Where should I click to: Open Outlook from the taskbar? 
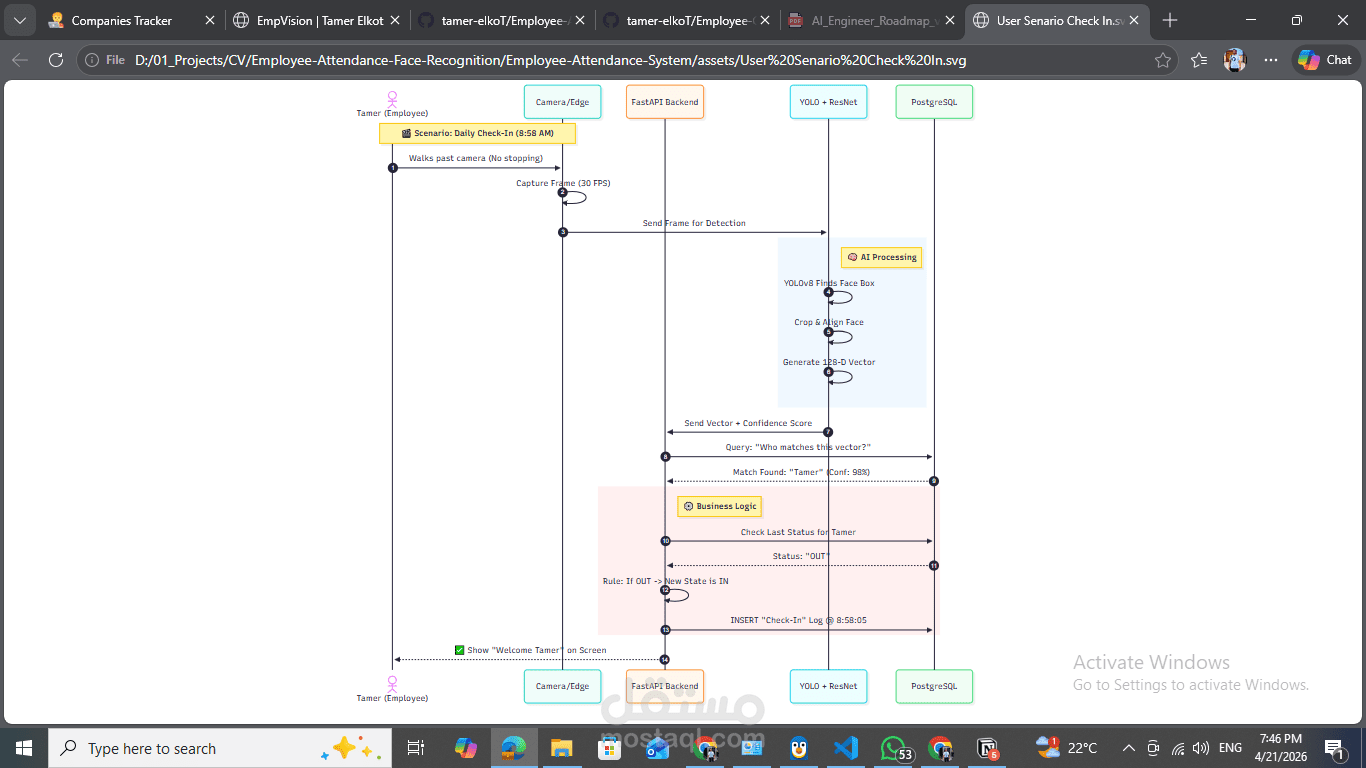coord(657,748)
